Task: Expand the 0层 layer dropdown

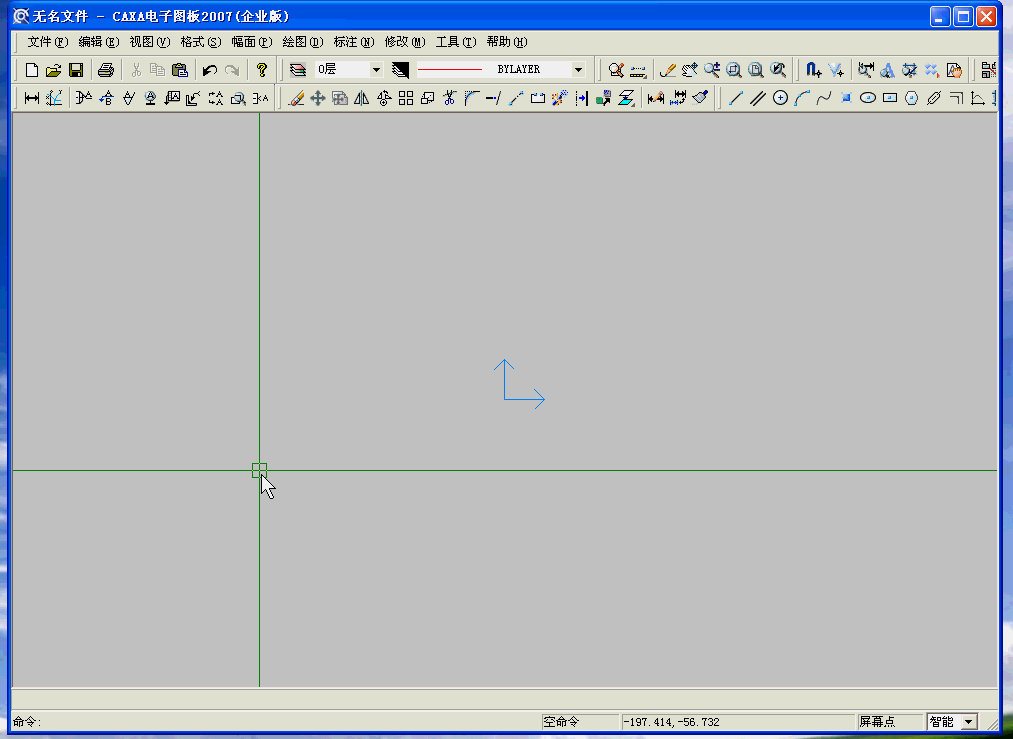Action: pos(376,70)
